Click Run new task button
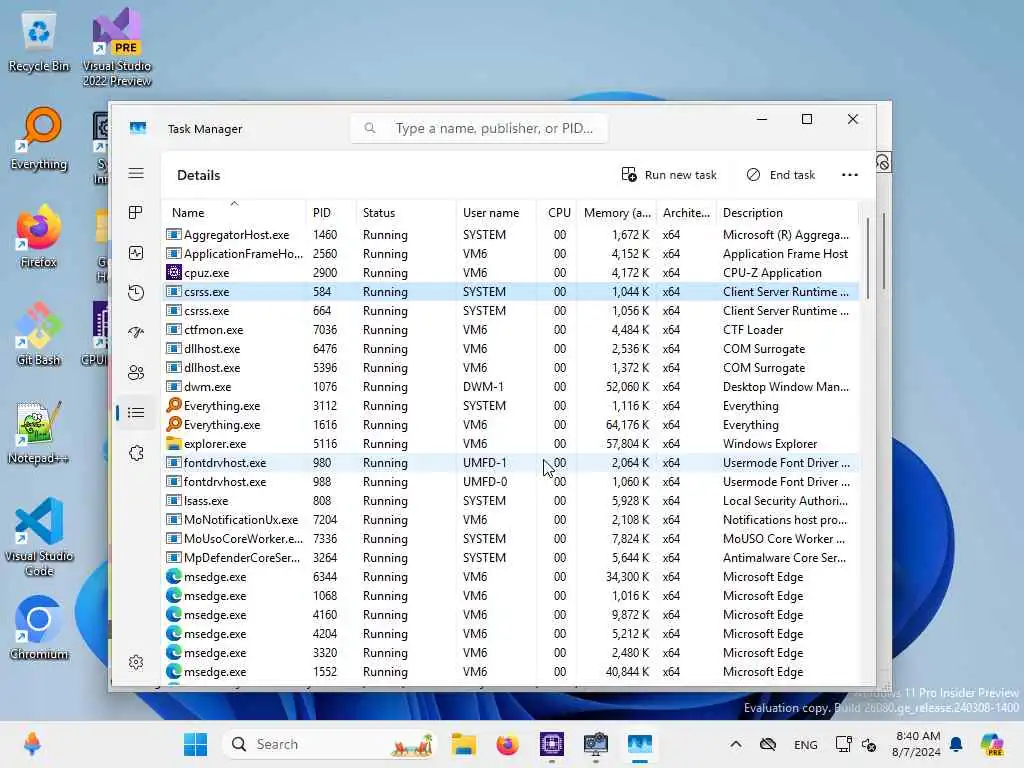The height and width of the screenshot is (768, 1024). pos(669,175)
